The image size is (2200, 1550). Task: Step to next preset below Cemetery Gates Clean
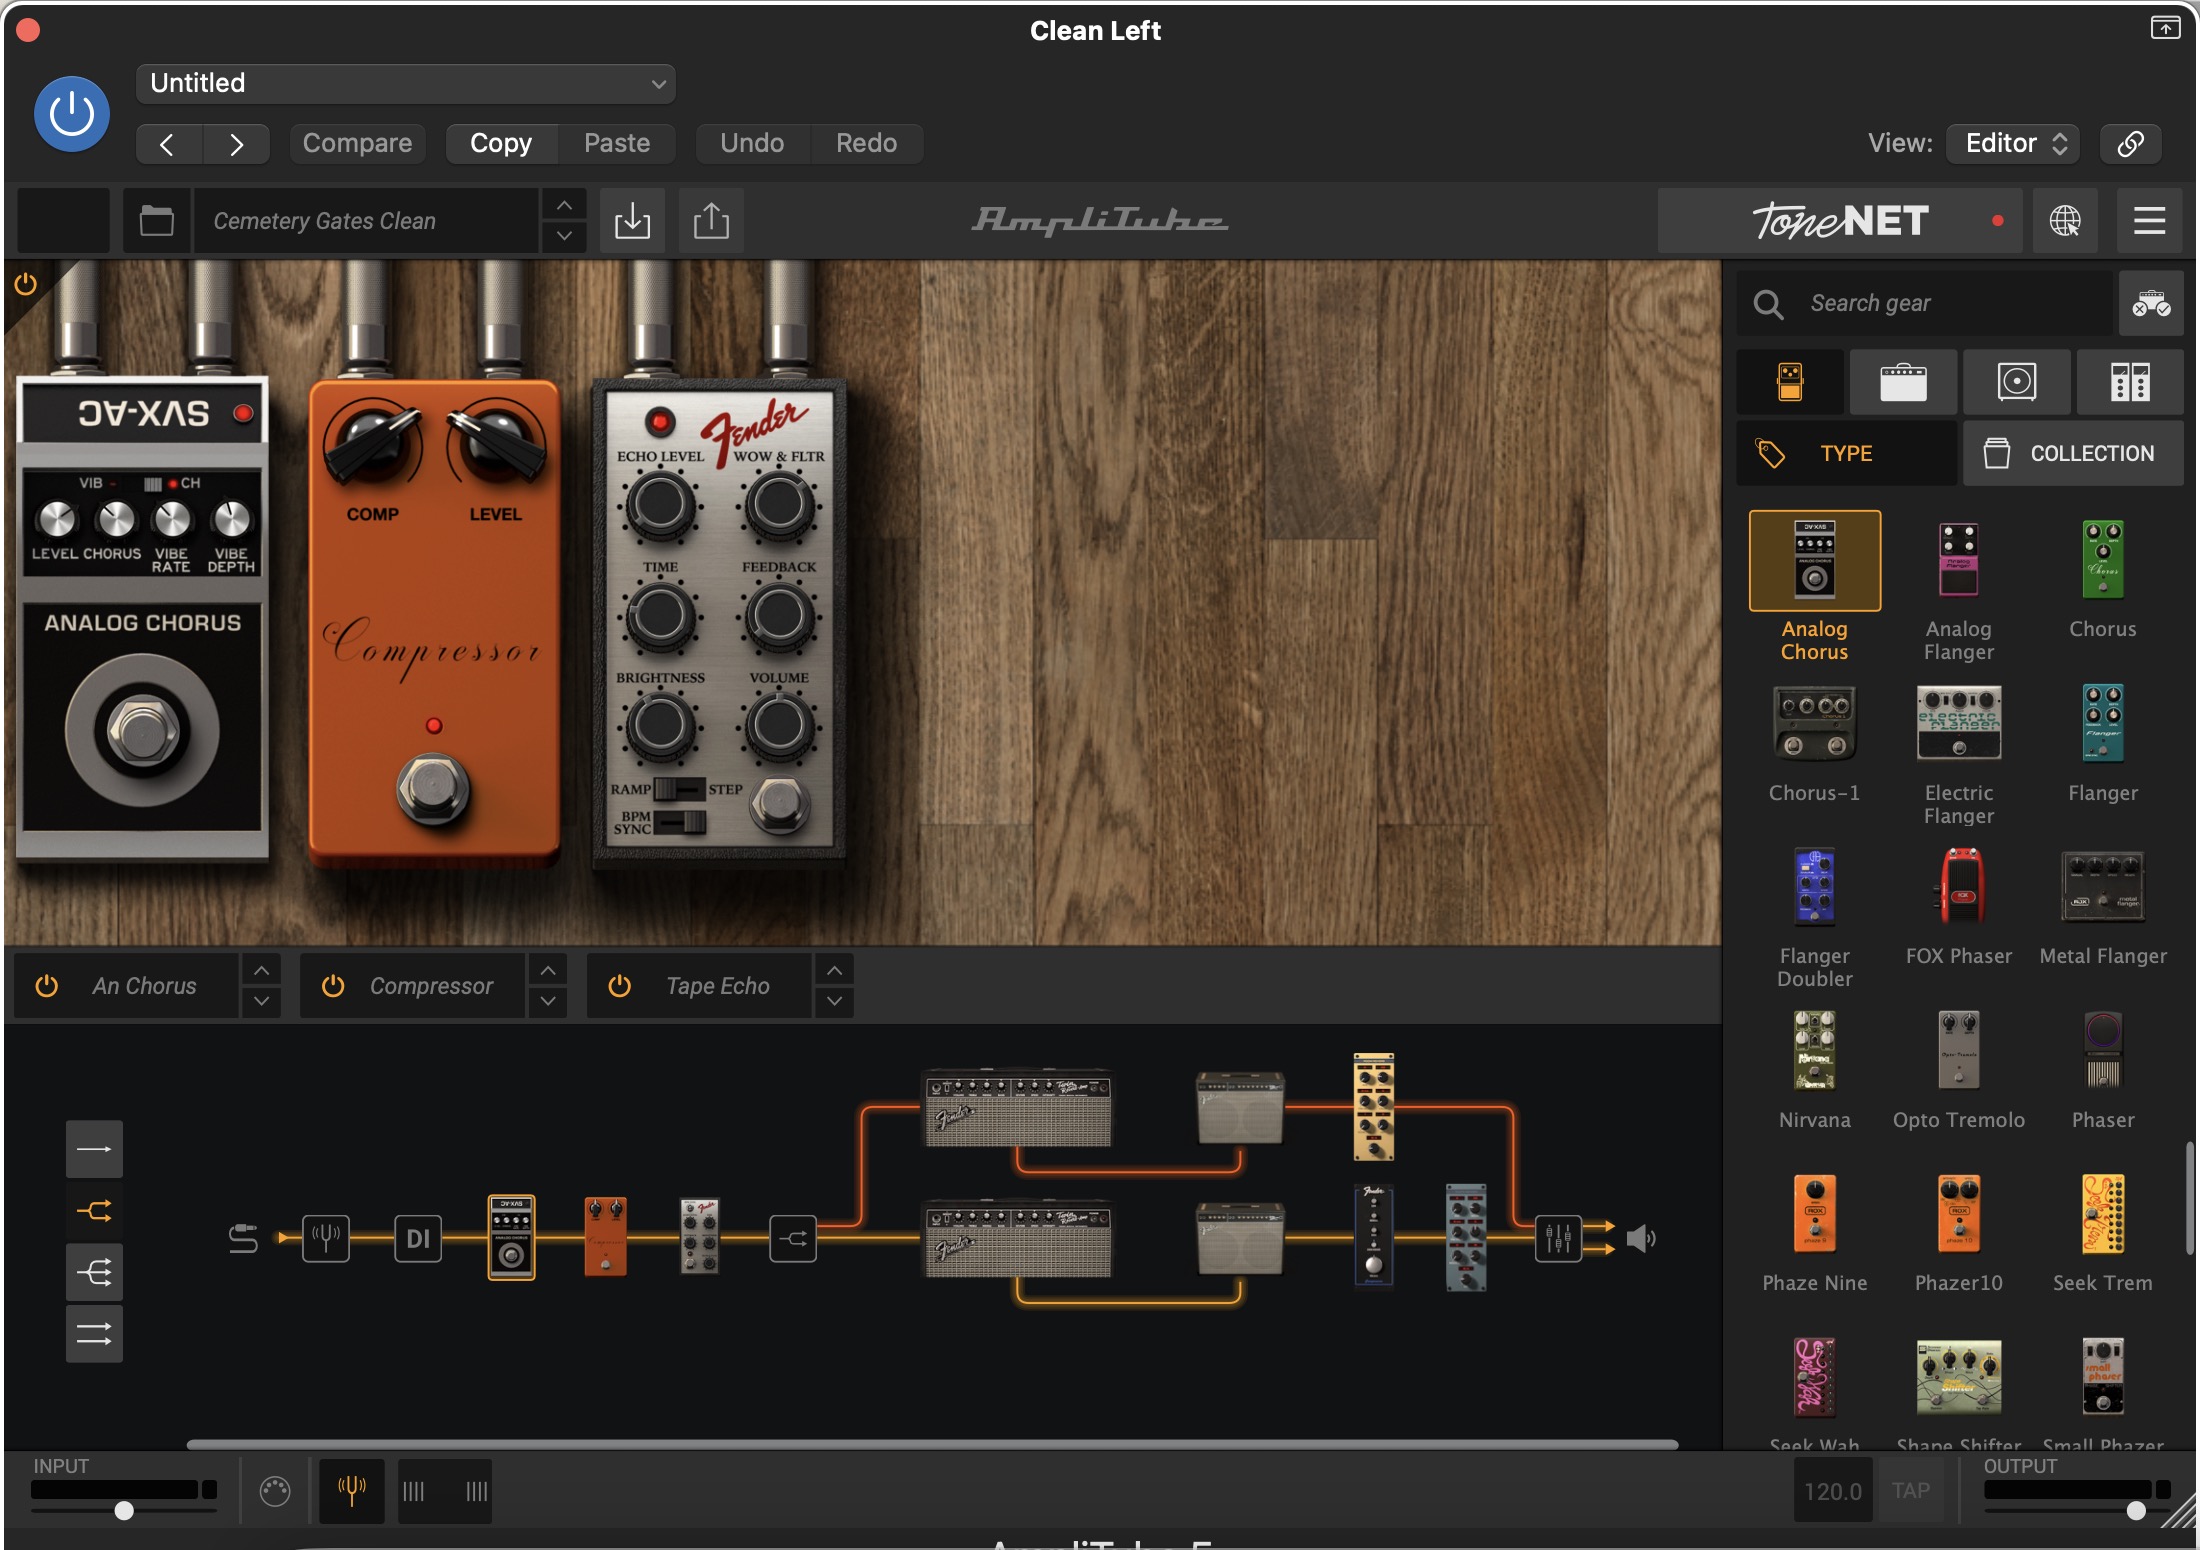click(564, 237)
